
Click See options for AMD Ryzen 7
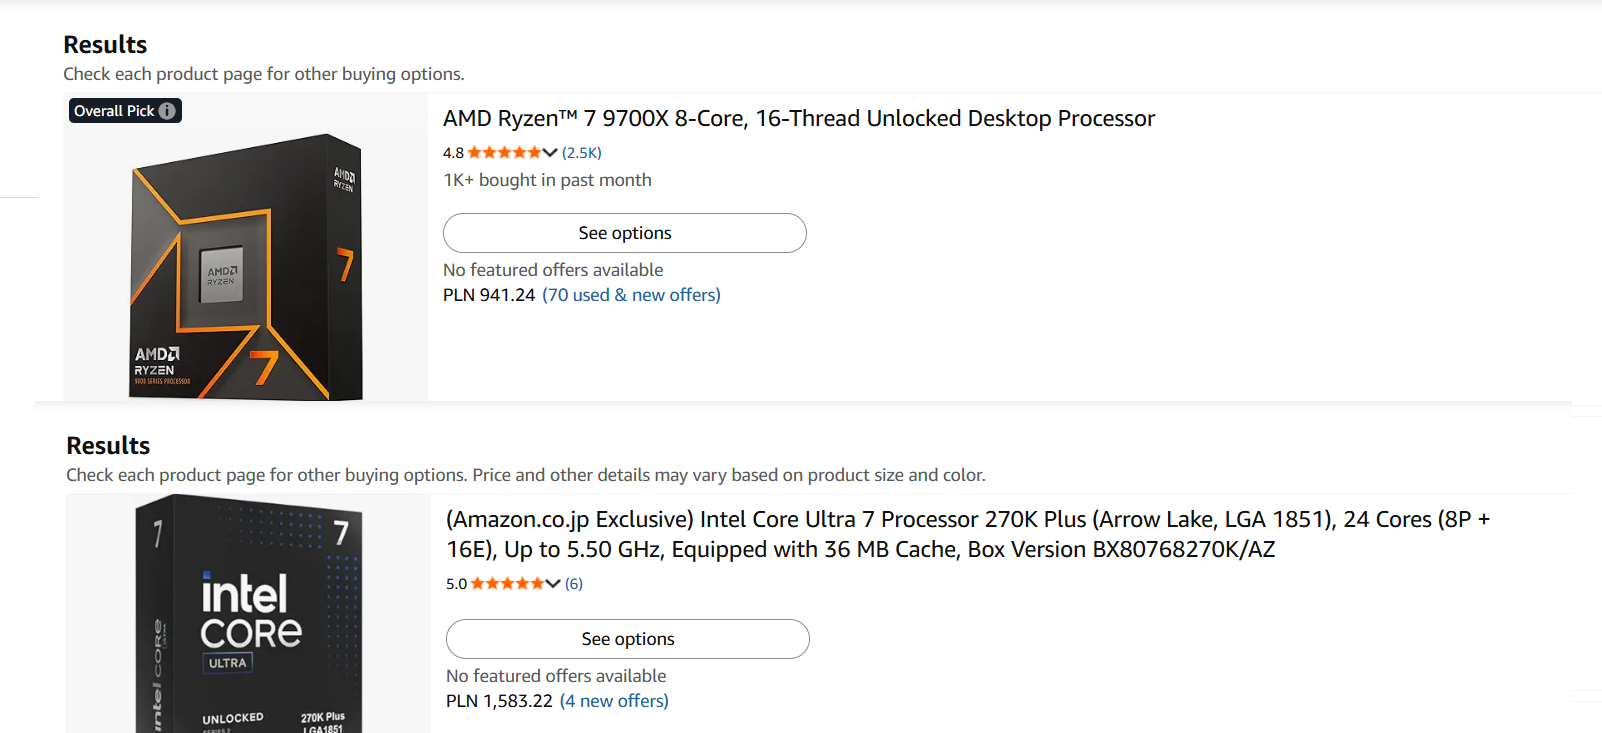[x=625, y=233]
